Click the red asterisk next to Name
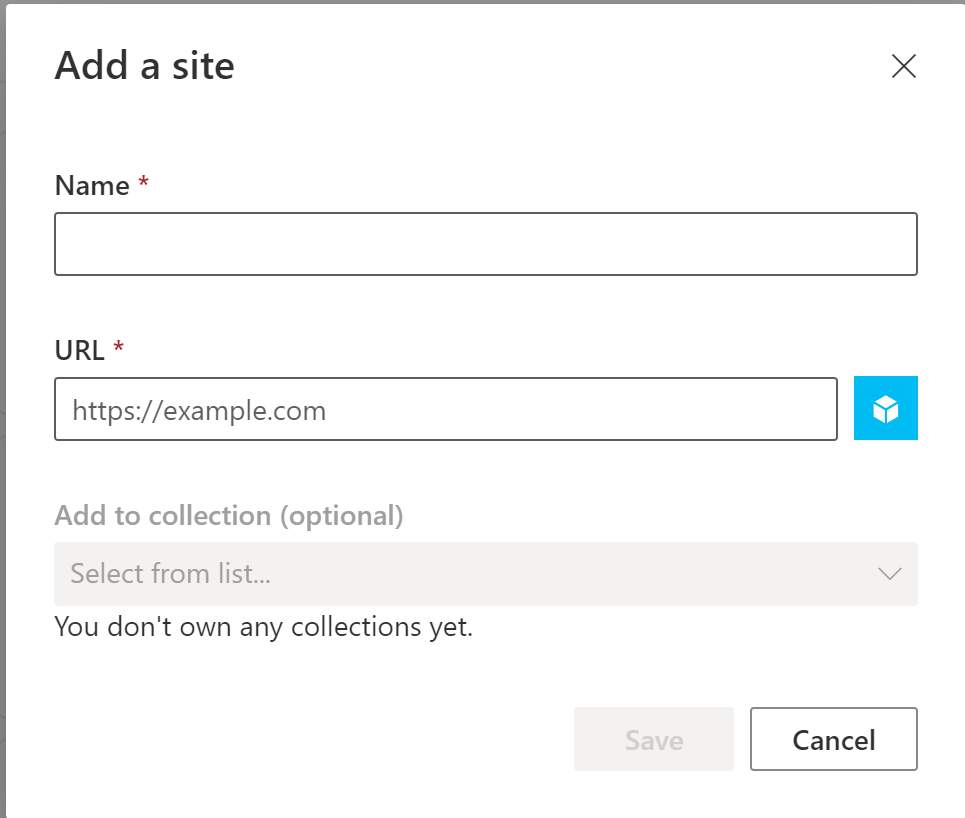The width and height of the screenshot is (965, 818). click(x=144, y=184)
